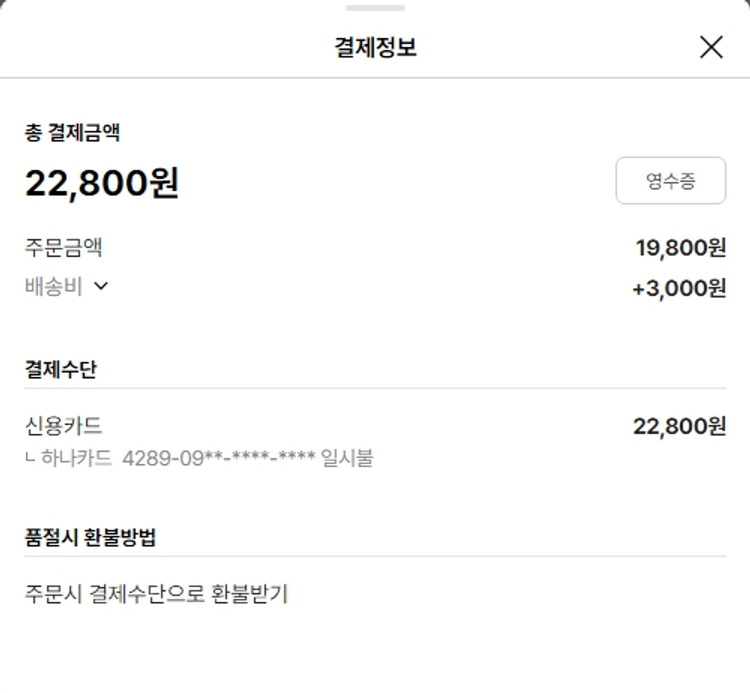Click the 주문금액 label
Image resolution: width=750 pixels, height=693 pixels.
[x=64, y=247]
